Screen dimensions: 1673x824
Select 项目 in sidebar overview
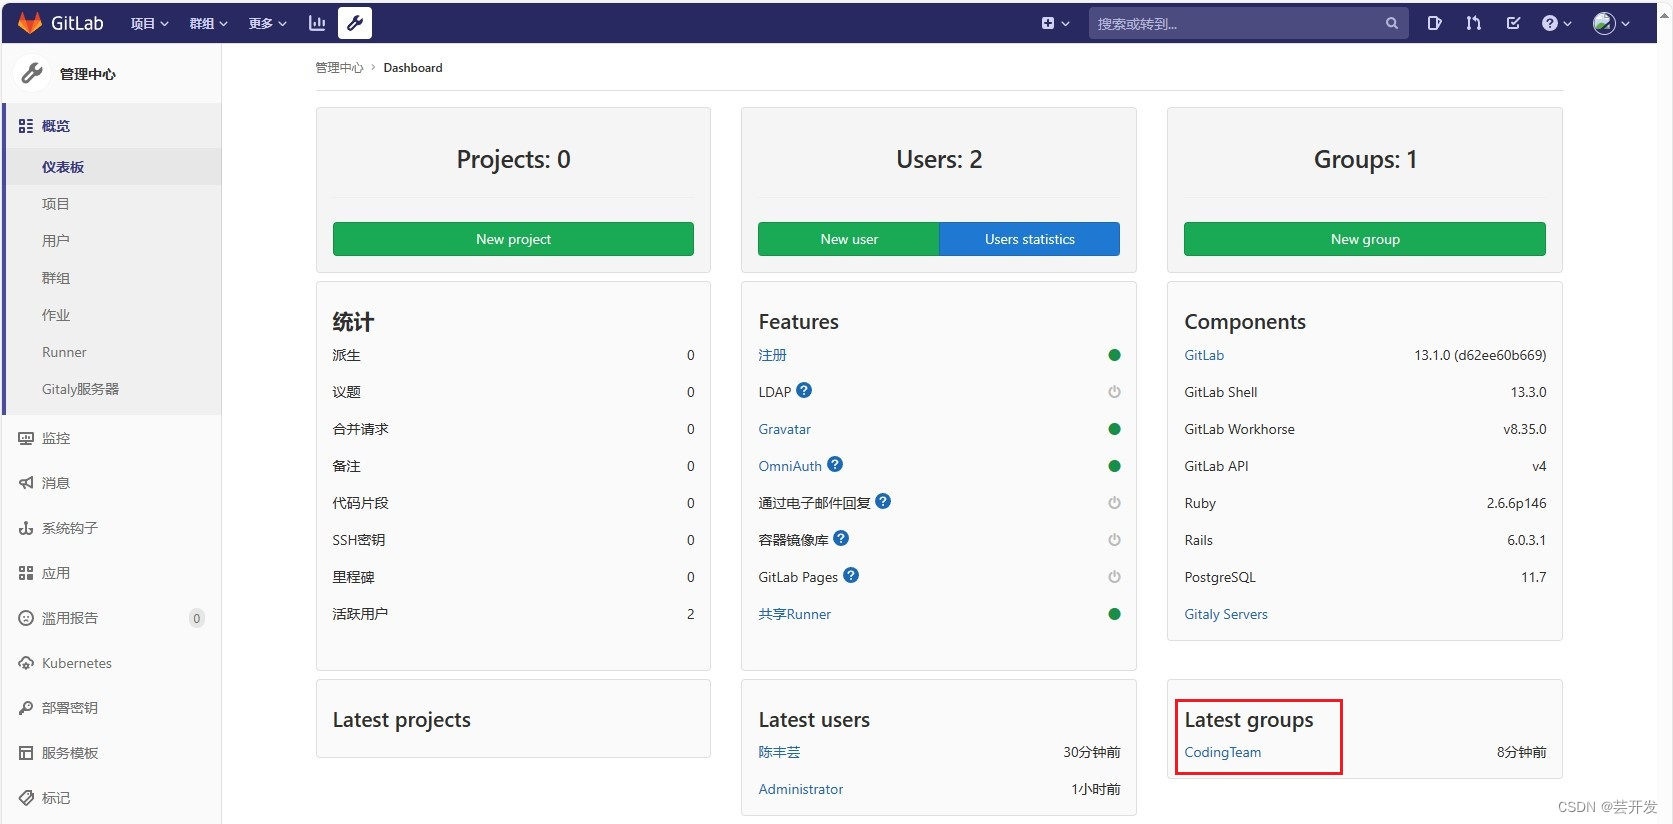[x=112, y=204]
